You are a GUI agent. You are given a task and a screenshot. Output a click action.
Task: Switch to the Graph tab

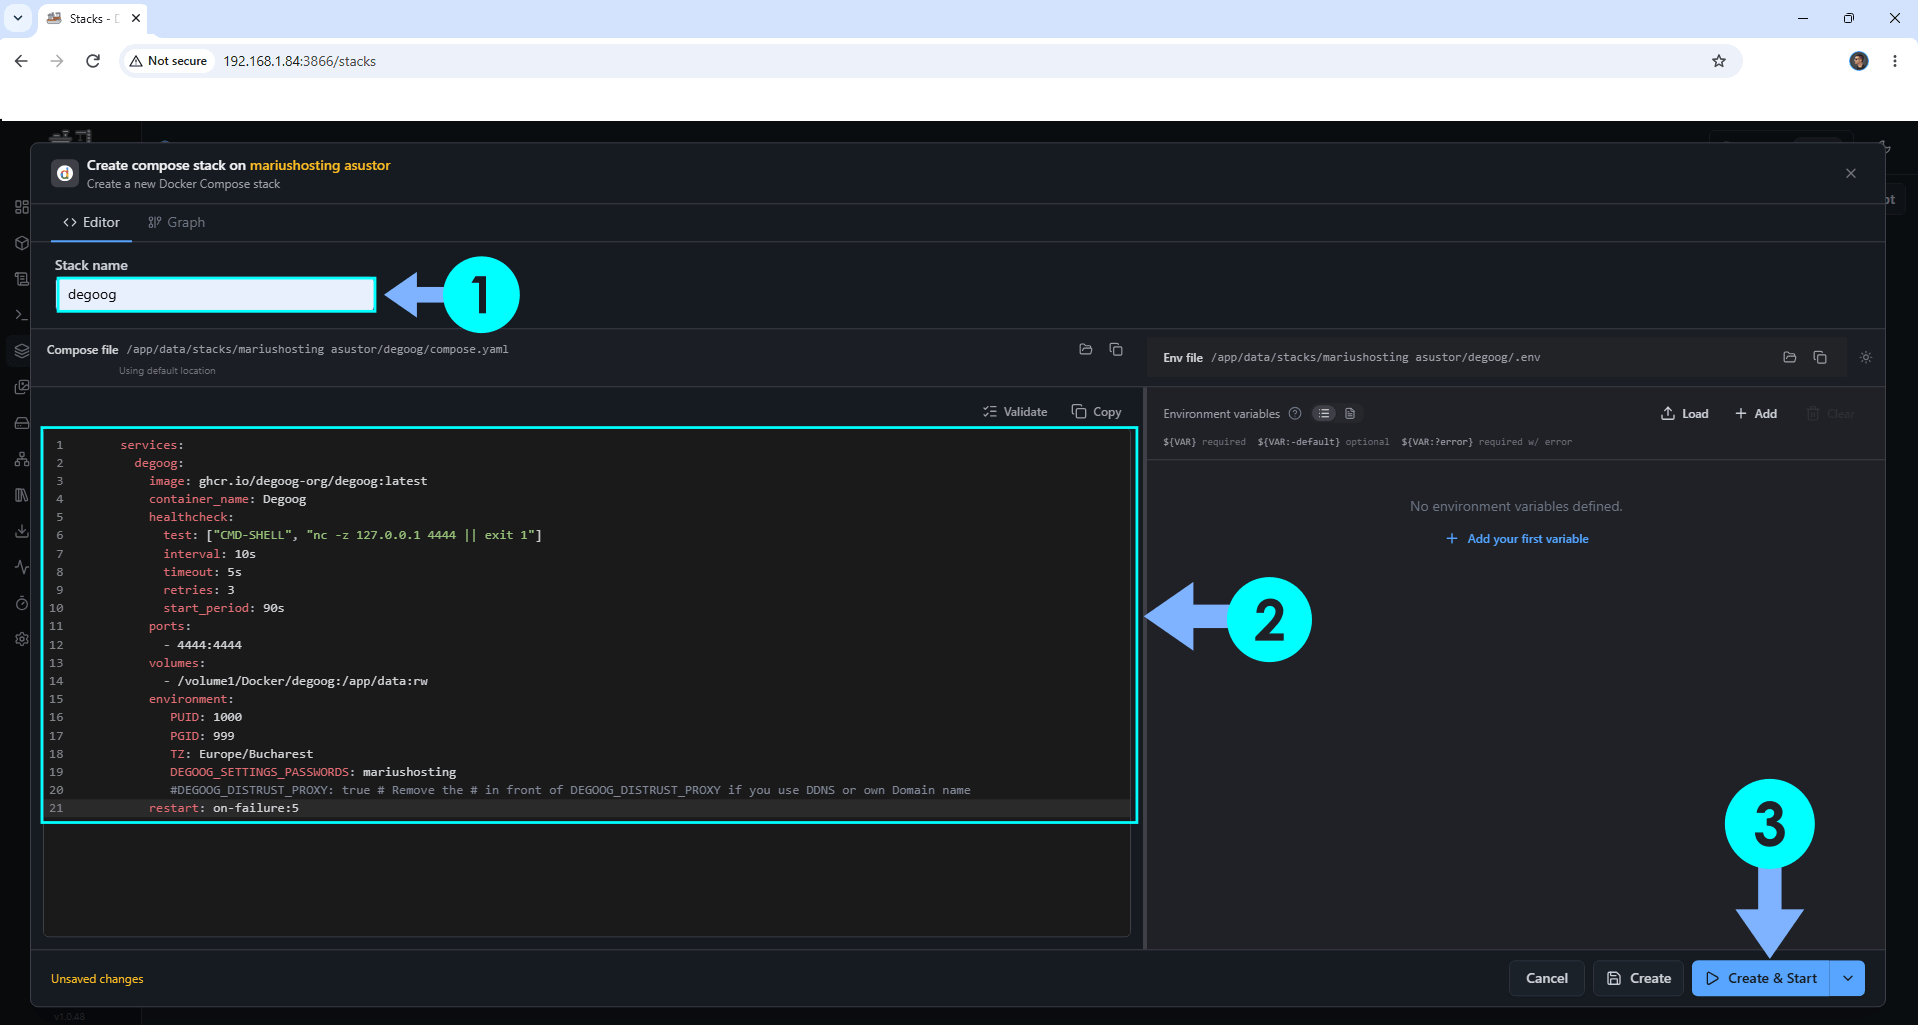click(177, 222)
